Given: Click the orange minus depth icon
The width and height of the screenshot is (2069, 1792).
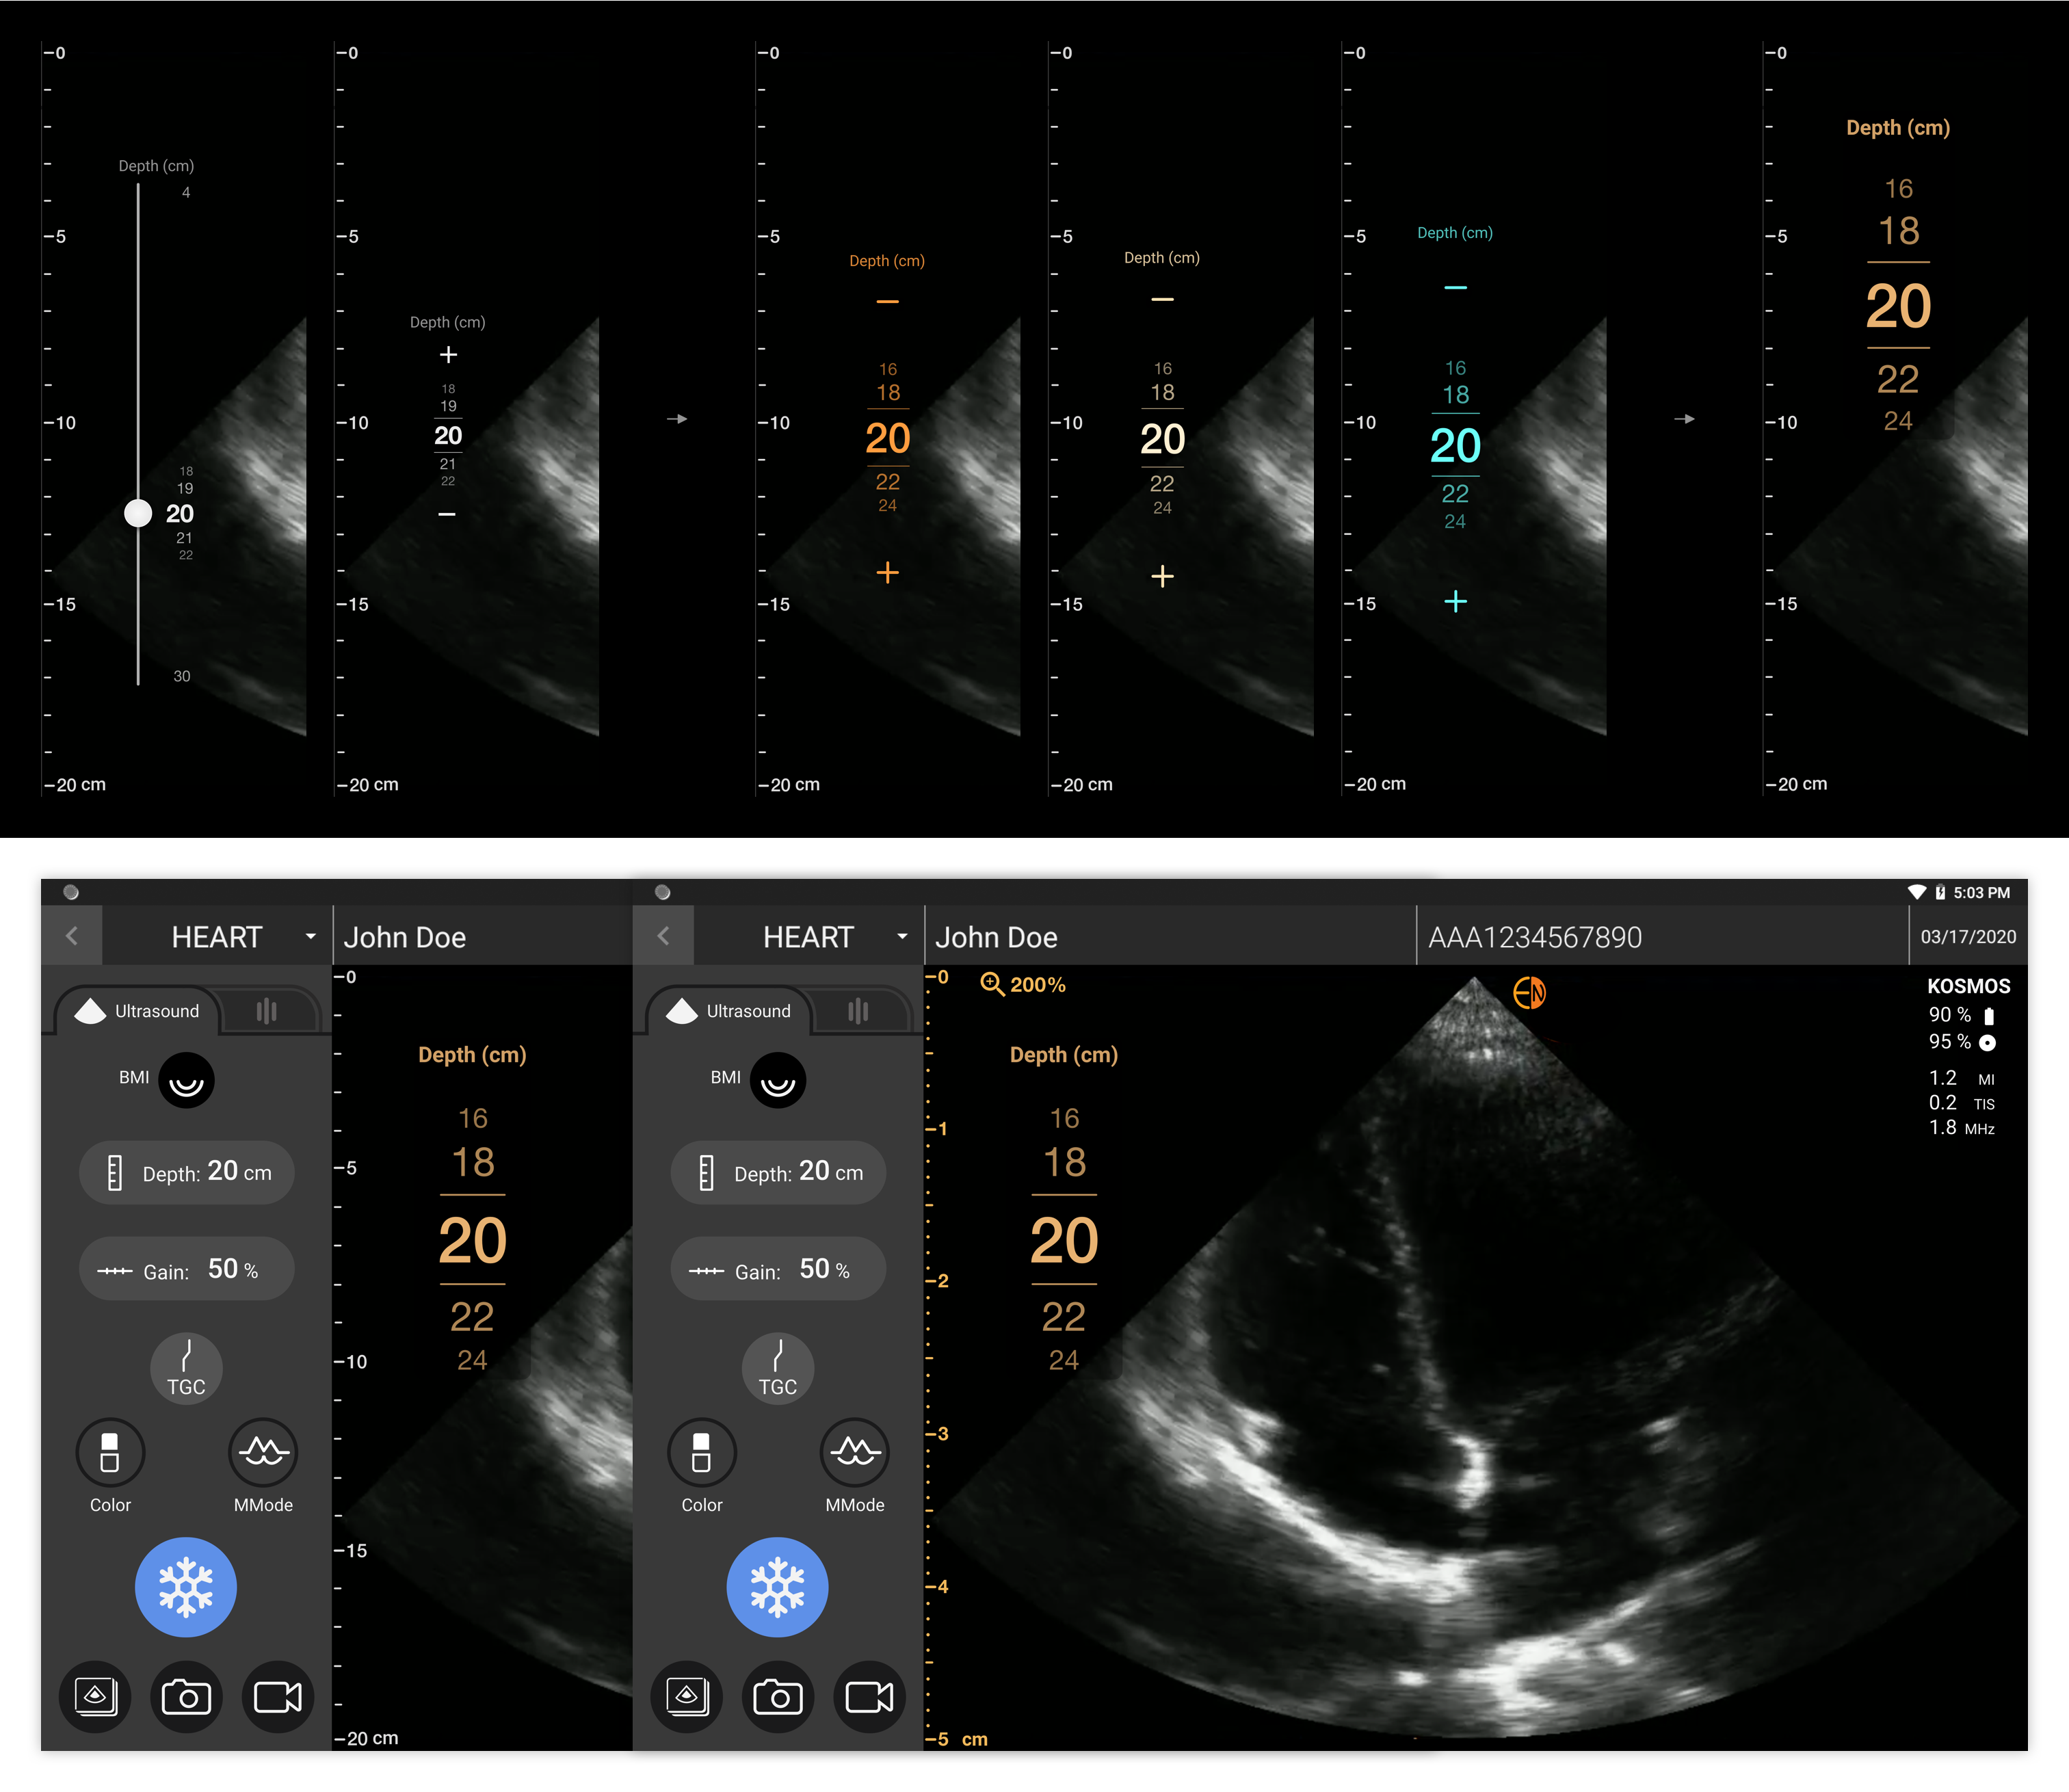Looking at the screenshot, I should [x=887, y=301].
